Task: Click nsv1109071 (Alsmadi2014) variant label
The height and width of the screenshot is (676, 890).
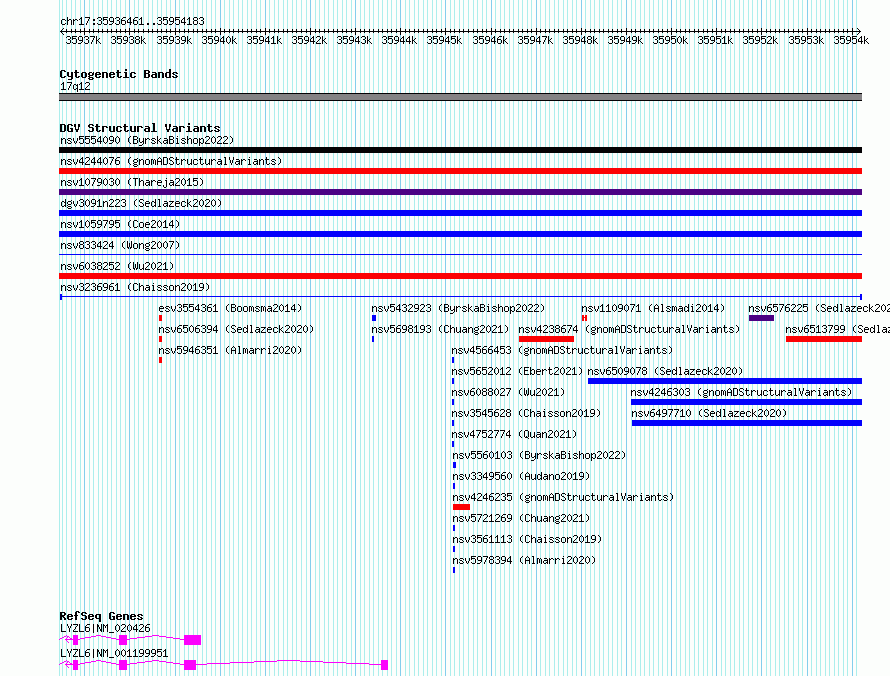Action: 653,308
